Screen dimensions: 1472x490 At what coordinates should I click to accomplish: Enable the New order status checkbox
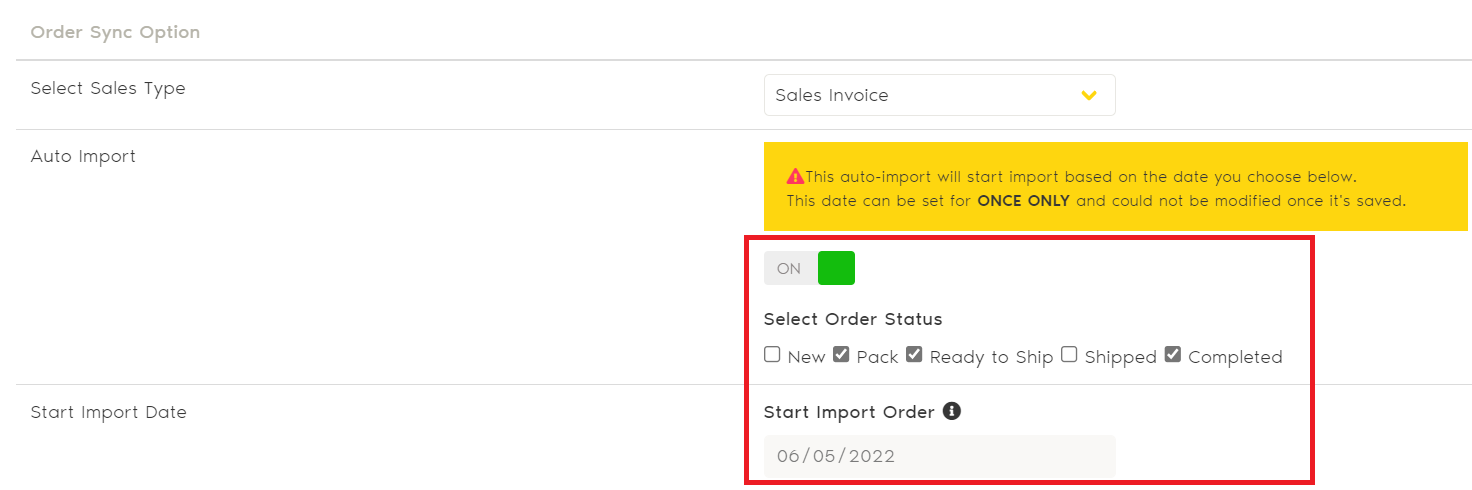click(x=772, y=355)
